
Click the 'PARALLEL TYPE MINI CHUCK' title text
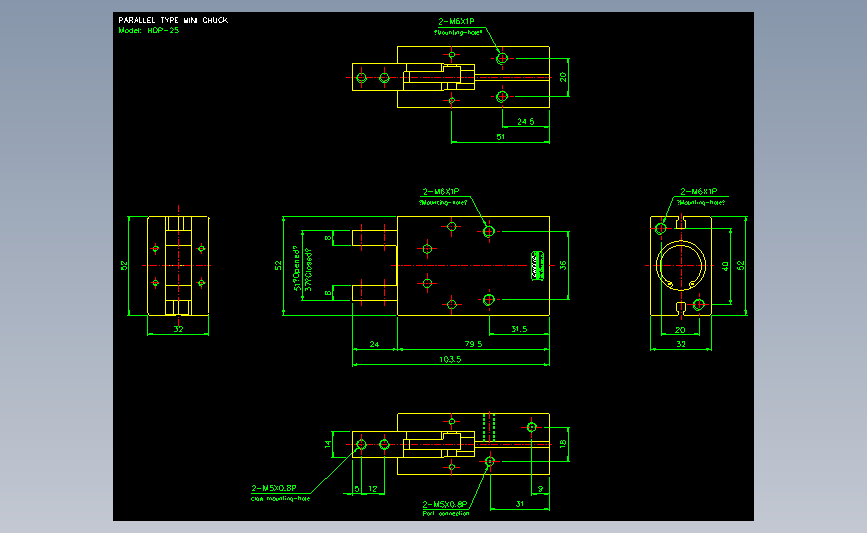[173, 20]
